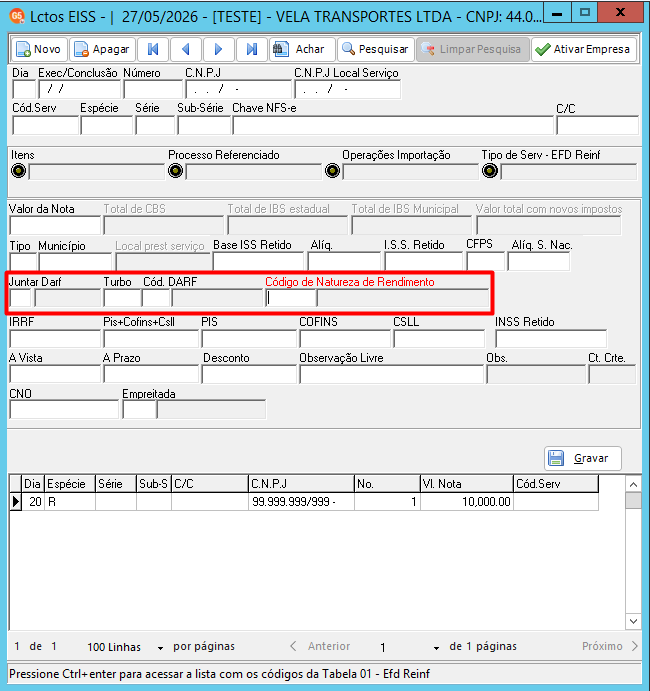This screenshot has height=691, width=650.
Task: Click the Código de Natureza de Rendimento field
Action: 291,298
